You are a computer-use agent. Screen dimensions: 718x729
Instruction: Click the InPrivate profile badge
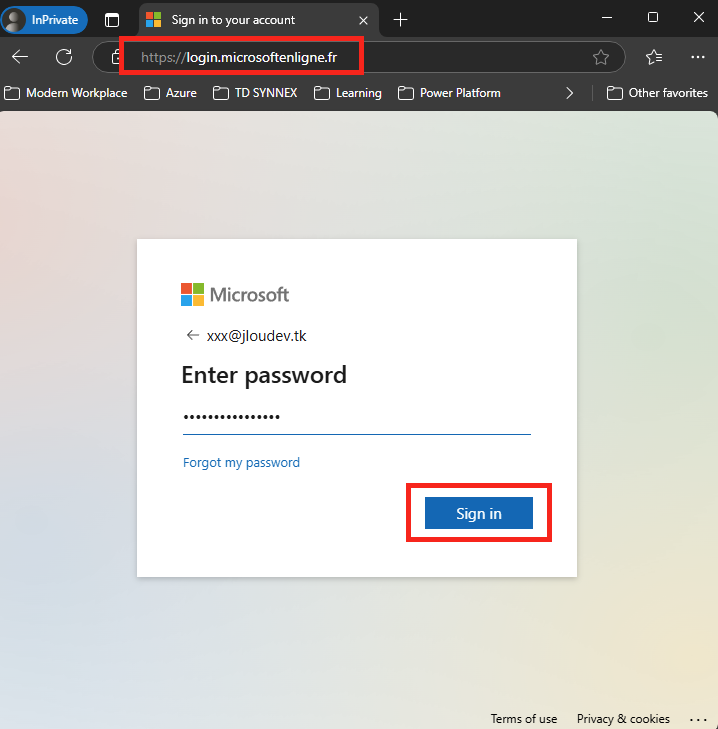pos(44,20)
